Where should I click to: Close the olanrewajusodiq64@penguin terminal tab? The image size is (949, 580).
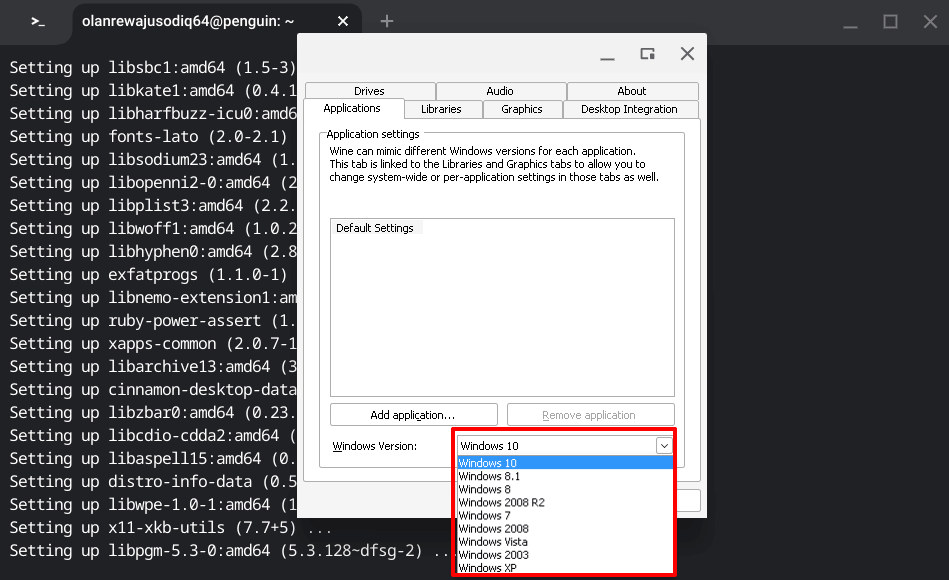click(343, 22)
